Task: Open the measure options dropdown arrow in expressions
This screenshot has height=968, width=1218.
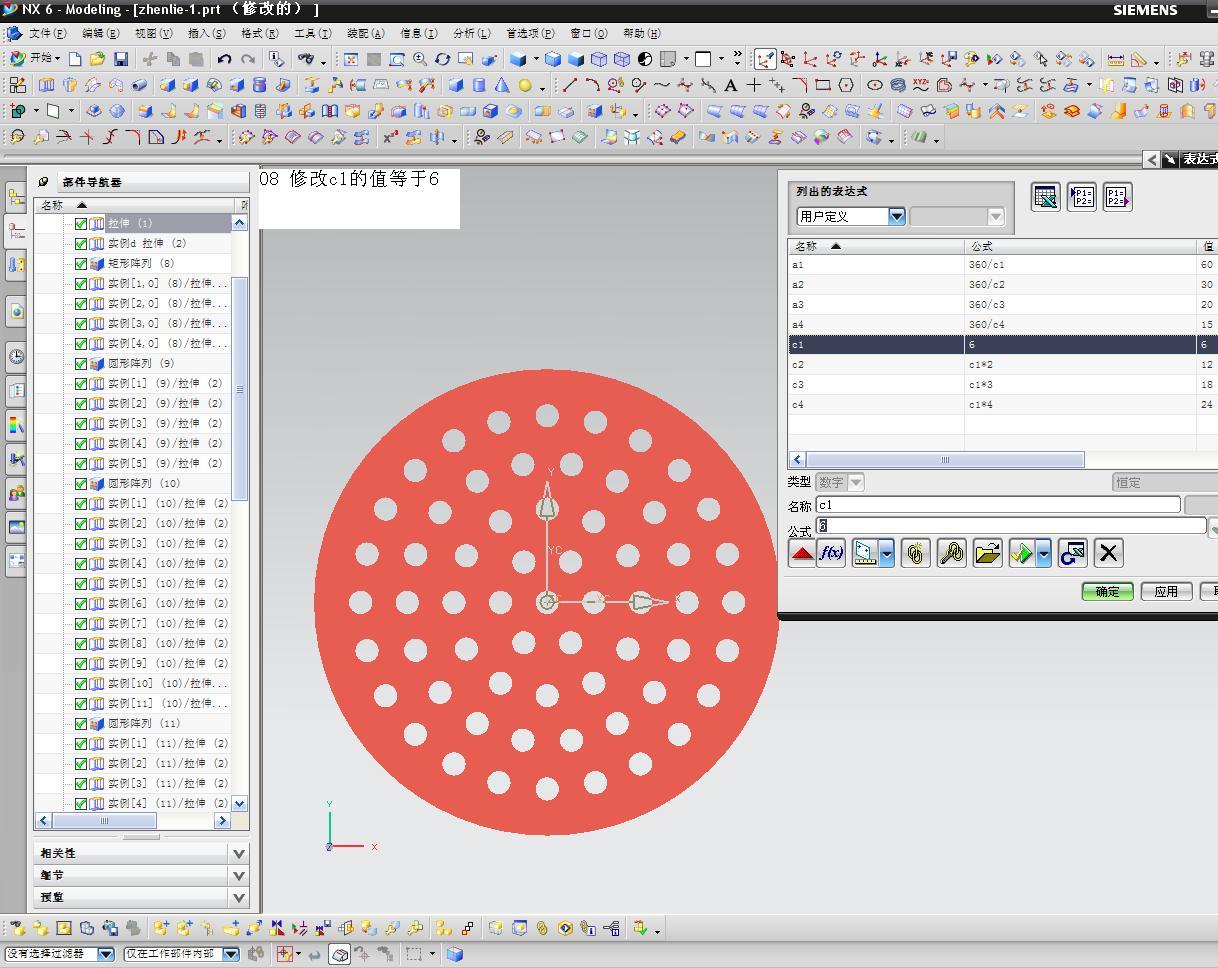Action: coord(887,553)
